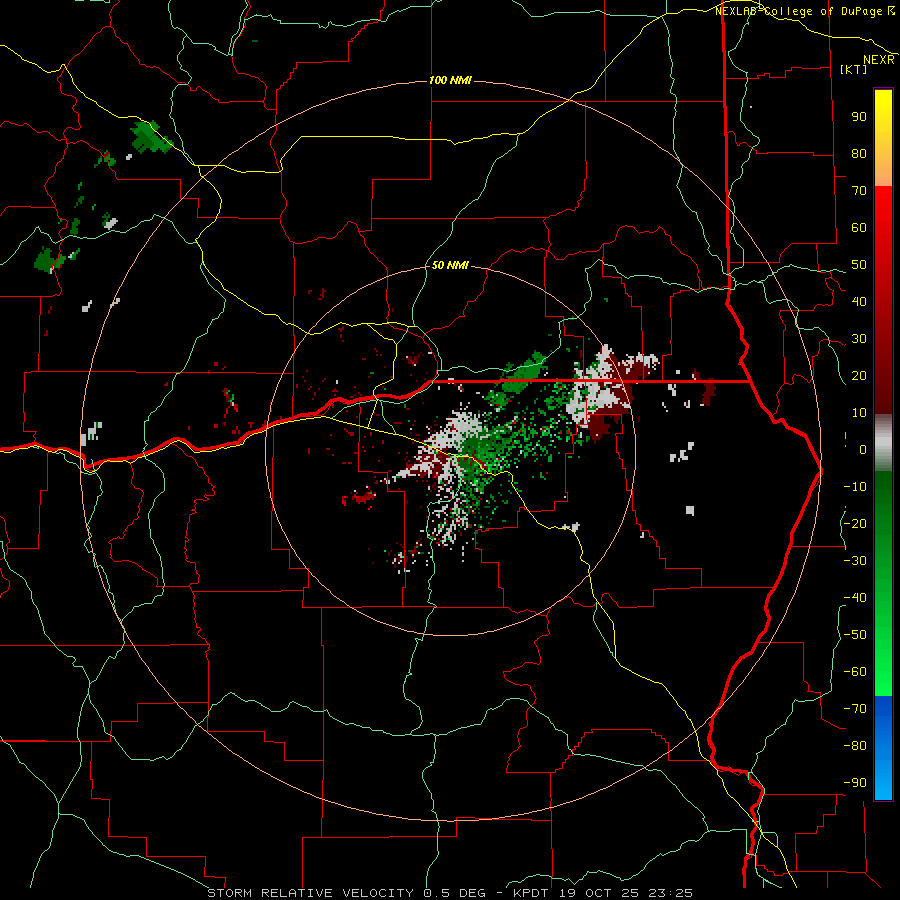Click the 100 NMI range ring label
Viewport: 900px width, 900px height.
450,80
